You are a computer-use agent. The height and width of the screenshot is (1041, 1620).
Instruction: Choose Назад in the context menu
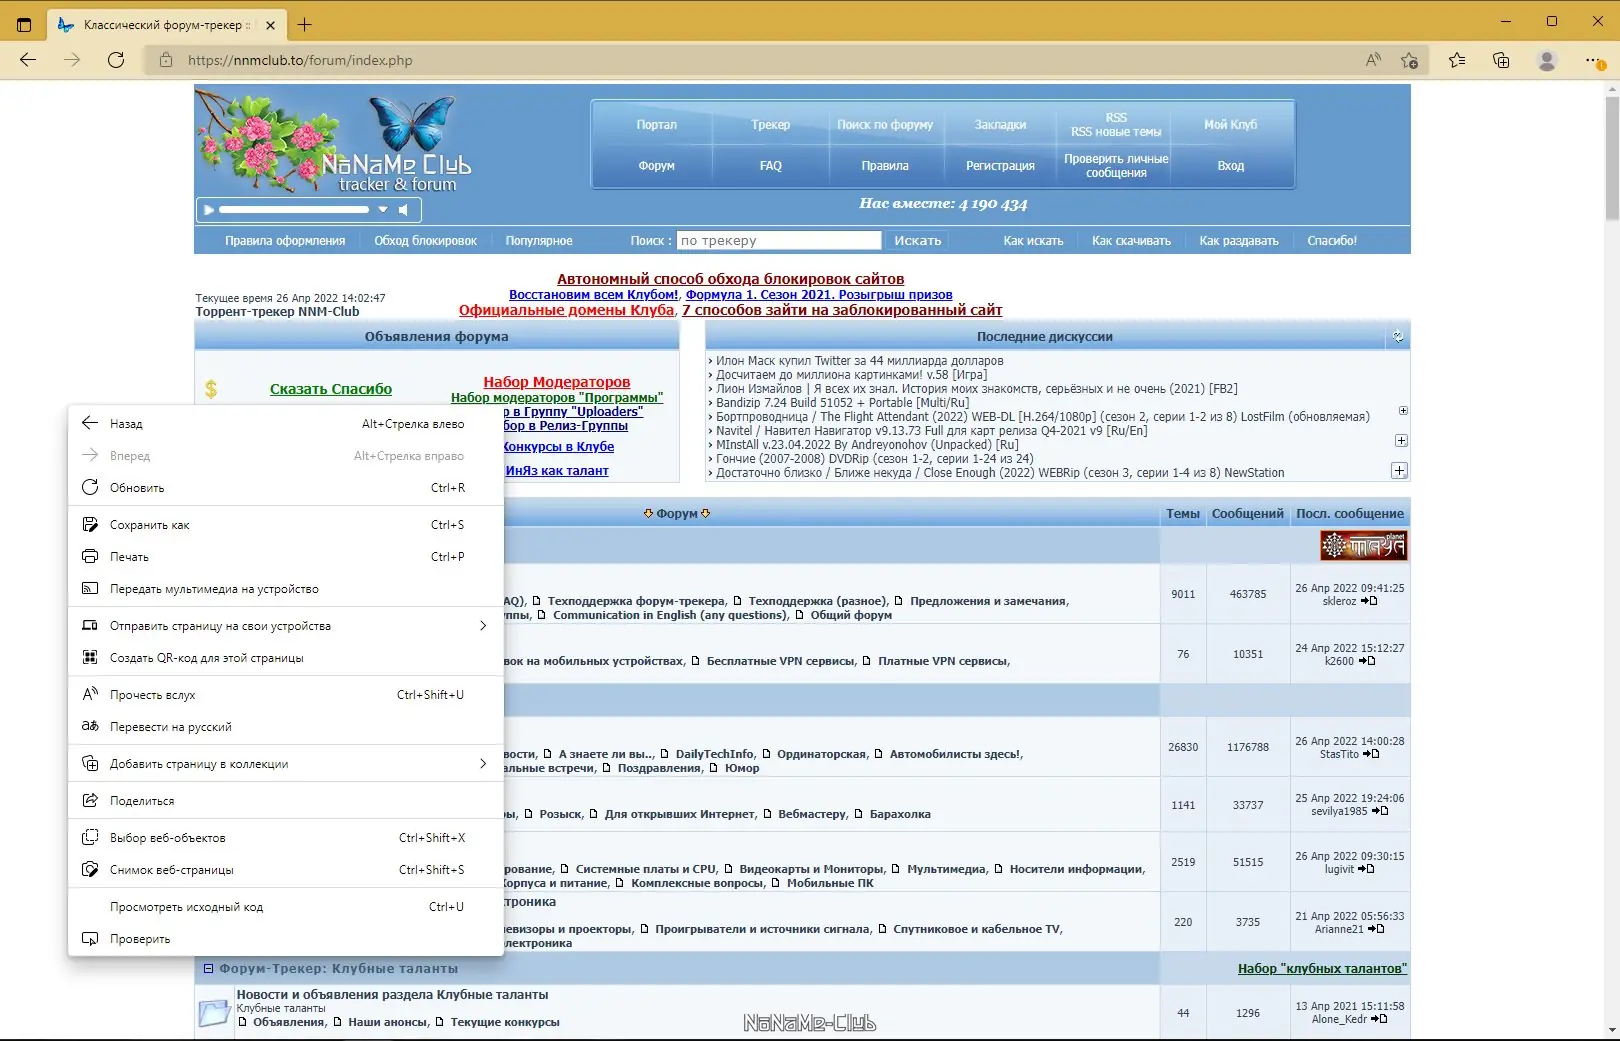click(x=286, y=424)
